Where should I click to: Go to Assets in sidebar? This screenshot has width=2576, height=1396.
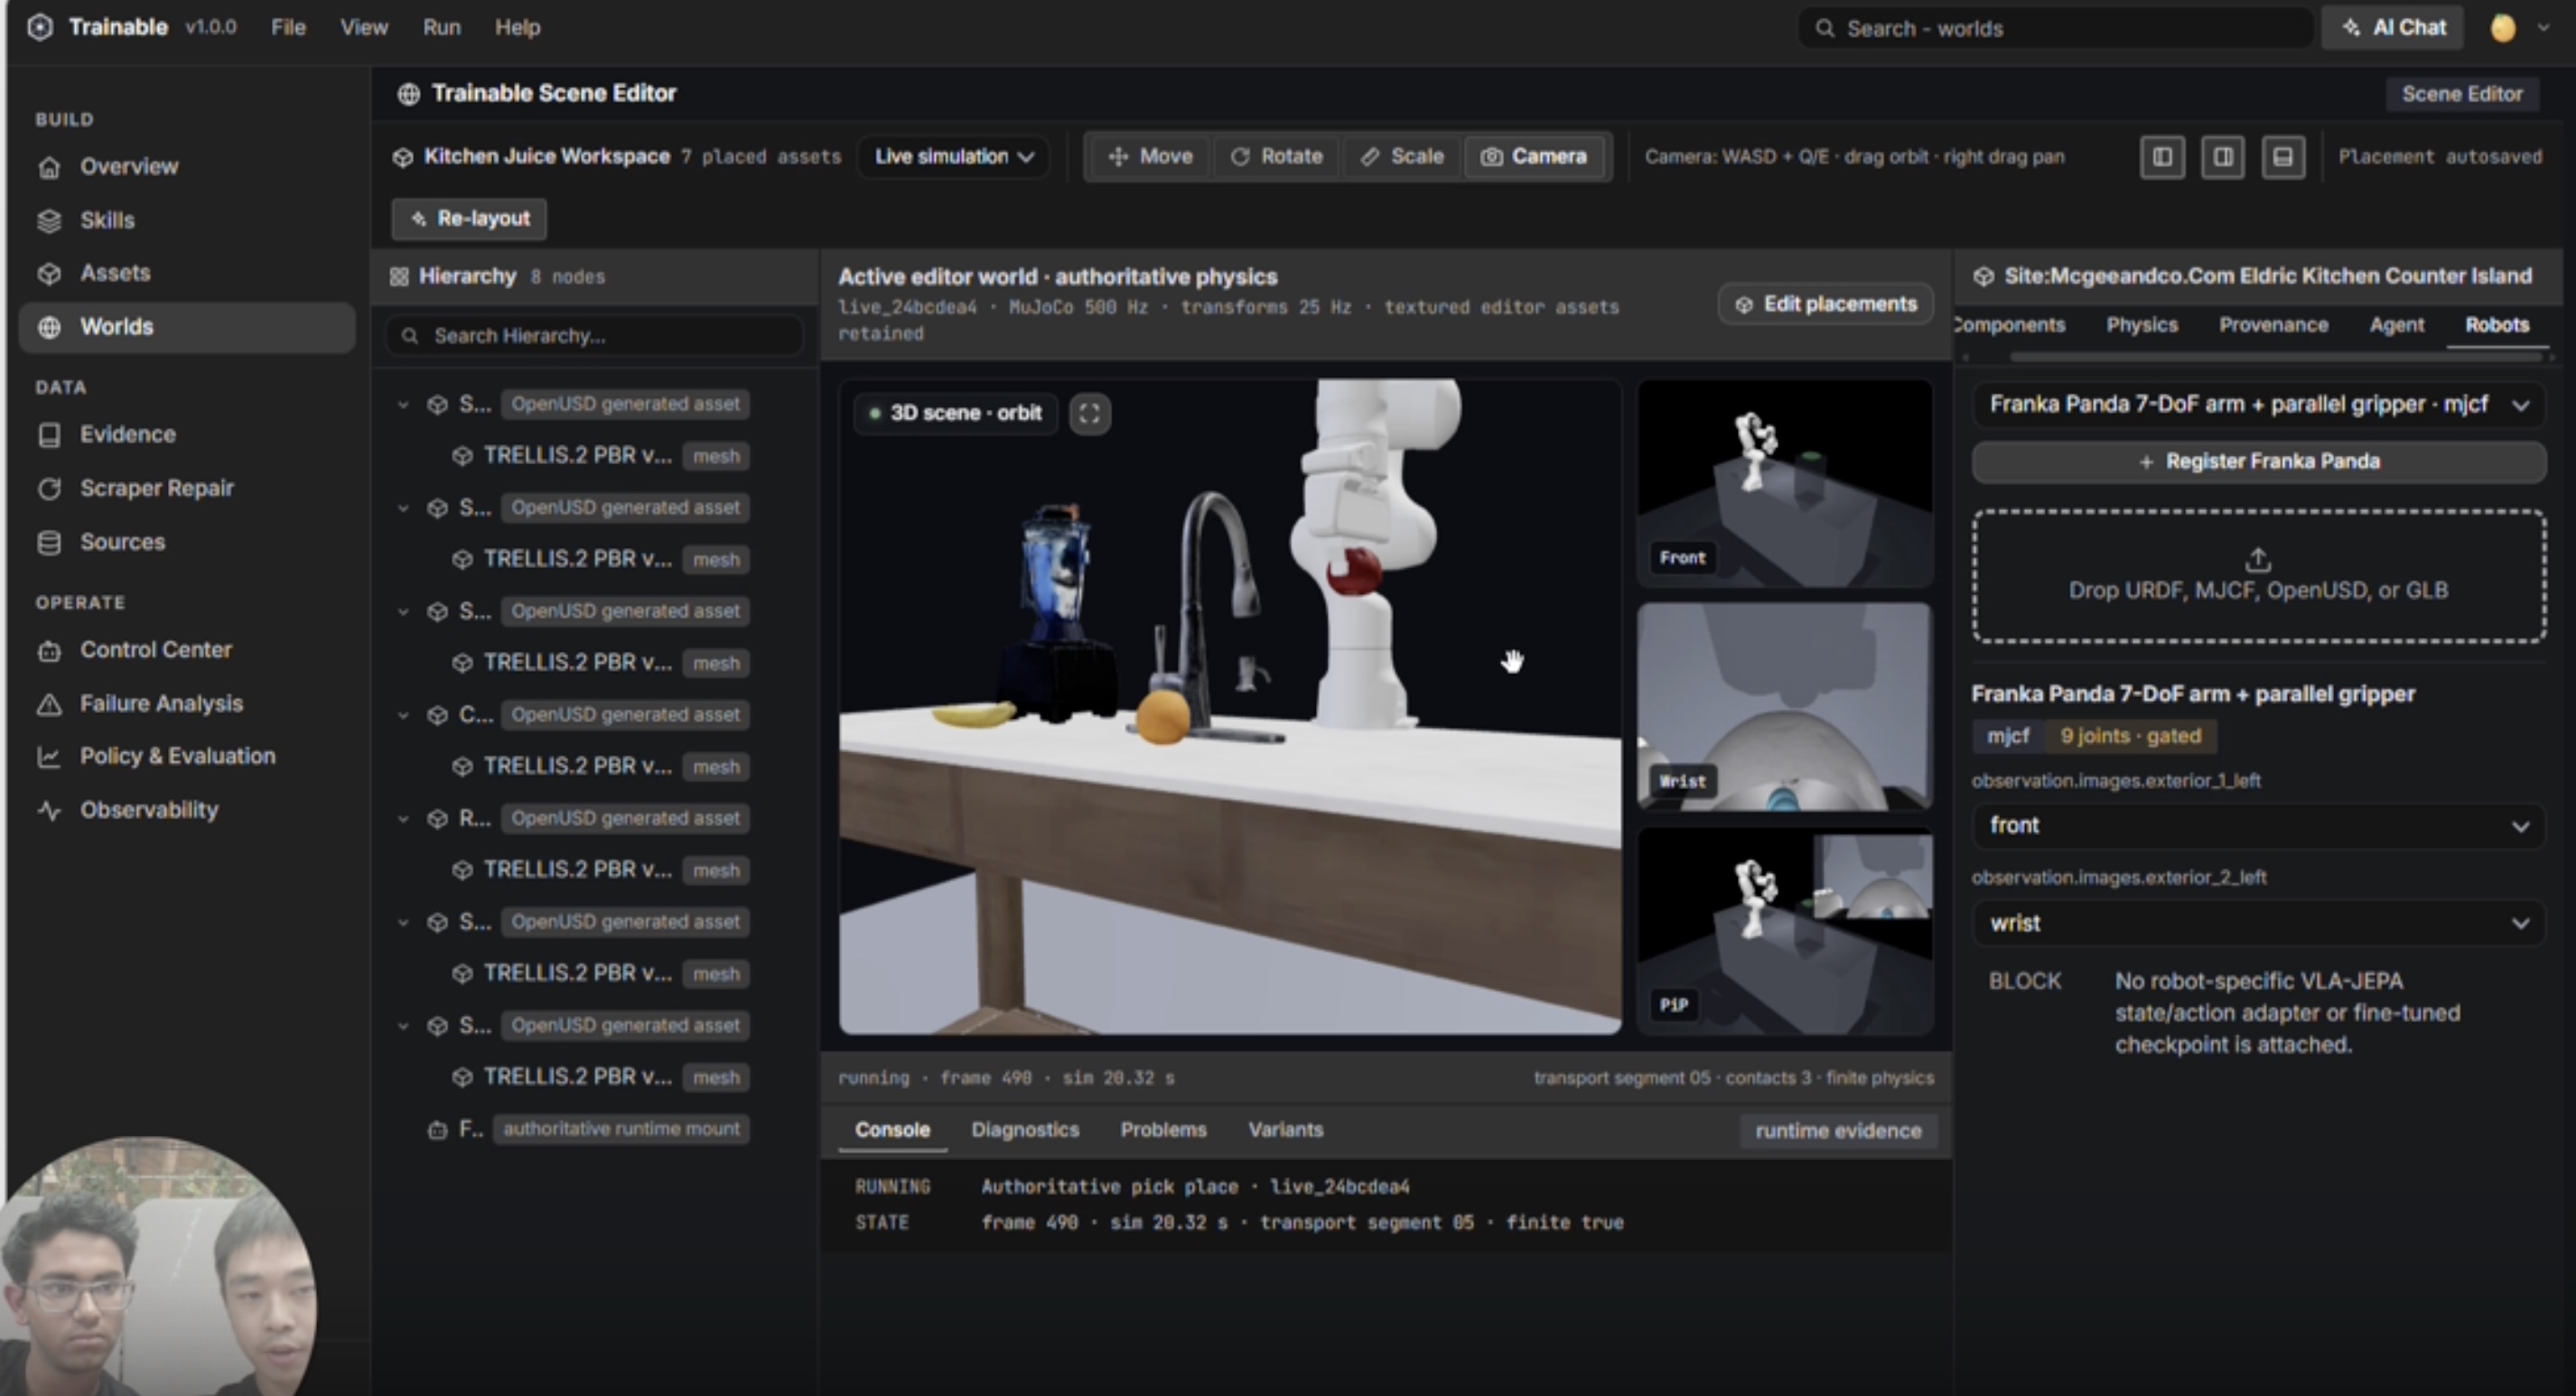coord(114,273)
